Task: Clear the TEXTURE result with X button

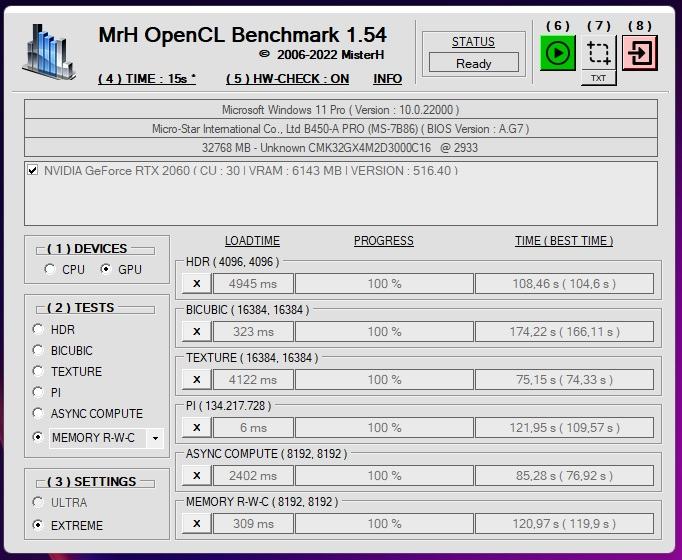Action: pyautogui.click(x=197, y=379)
